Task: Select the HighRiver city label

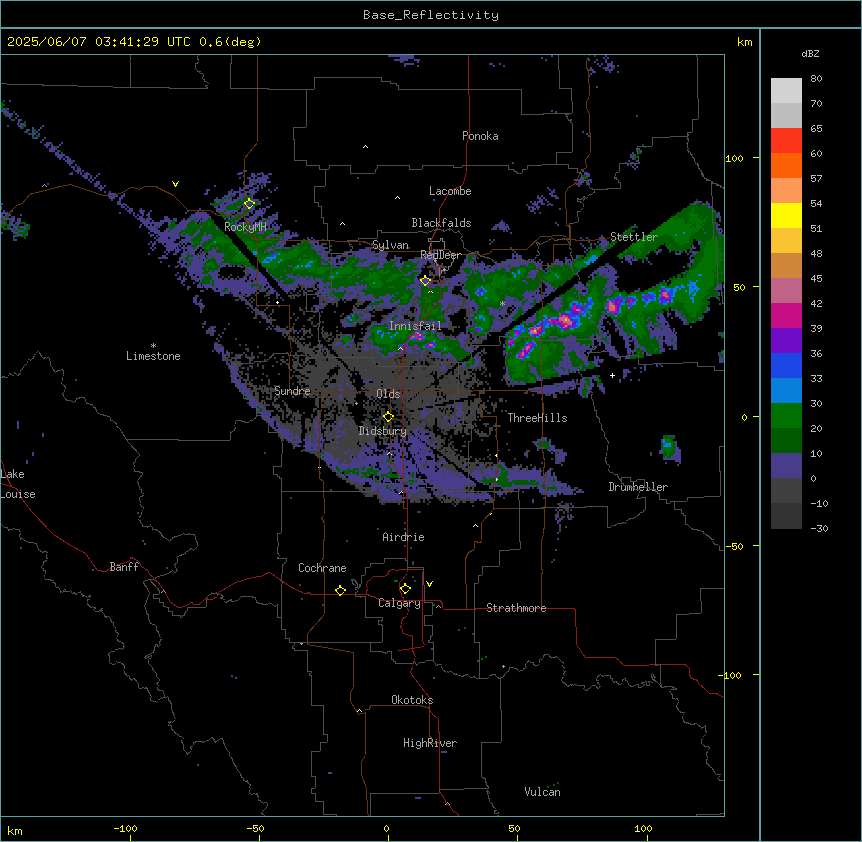Action: point(430,743)
